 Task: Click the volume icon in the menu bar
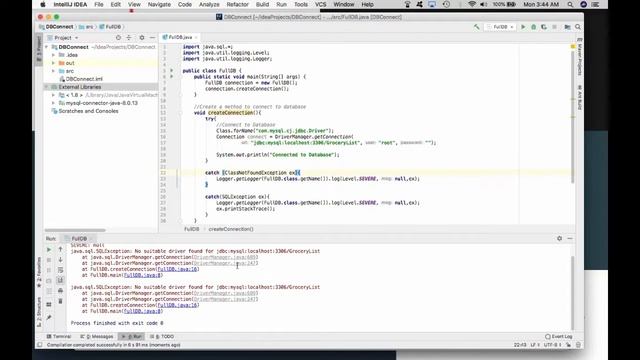(483, 4)
